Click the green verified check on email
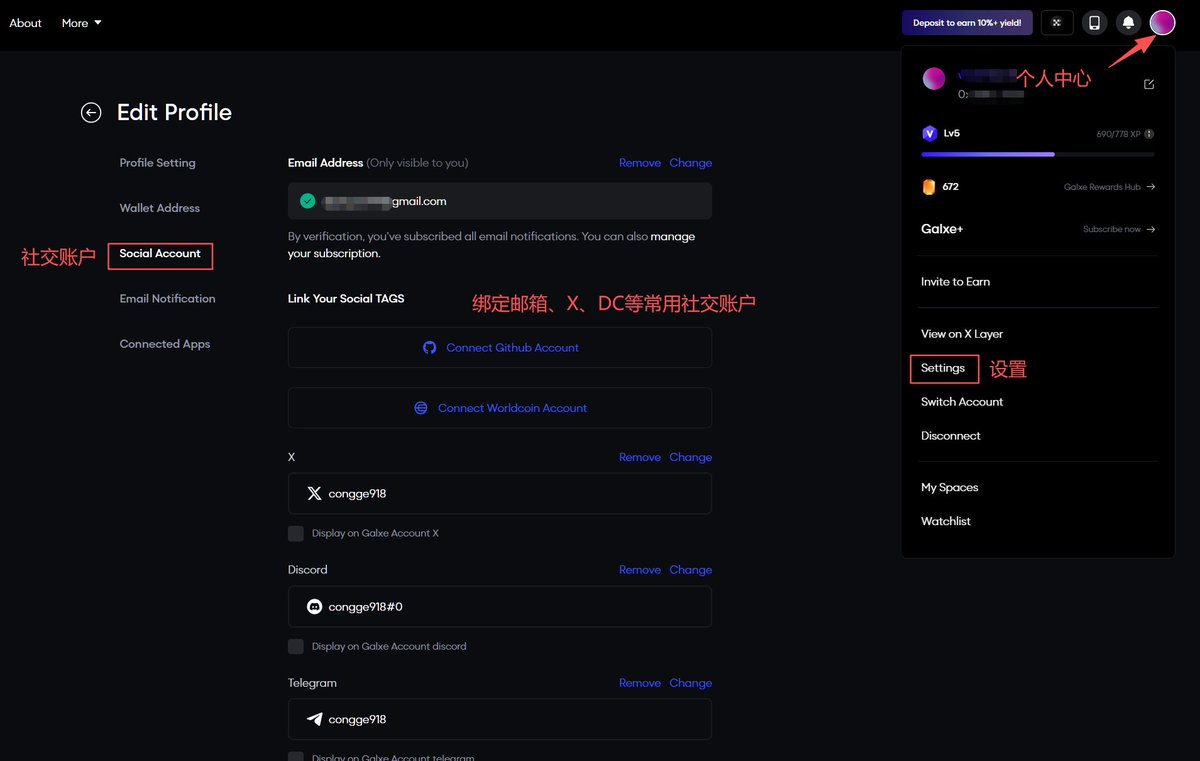 (307, 201)
